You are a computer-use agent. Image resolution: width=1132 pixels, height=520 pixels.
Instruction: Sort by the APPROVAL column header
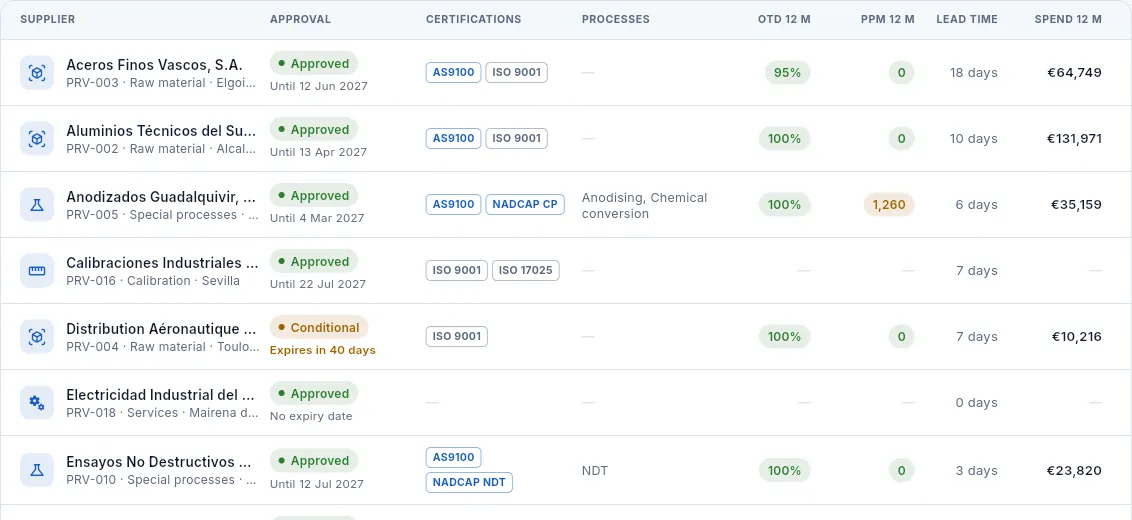[300, 20]
